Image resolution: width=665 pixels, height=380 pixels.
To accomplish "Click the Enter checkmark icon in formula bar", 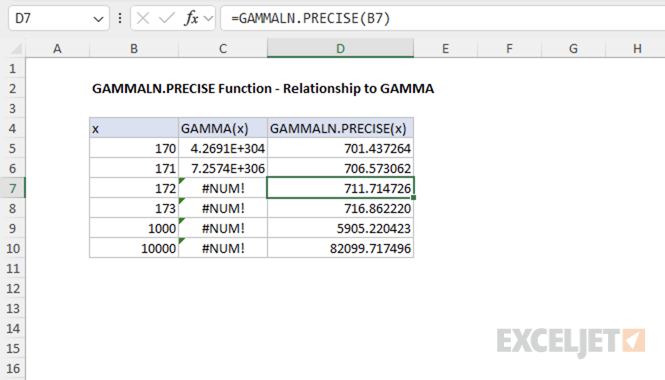I will point(167,18).
